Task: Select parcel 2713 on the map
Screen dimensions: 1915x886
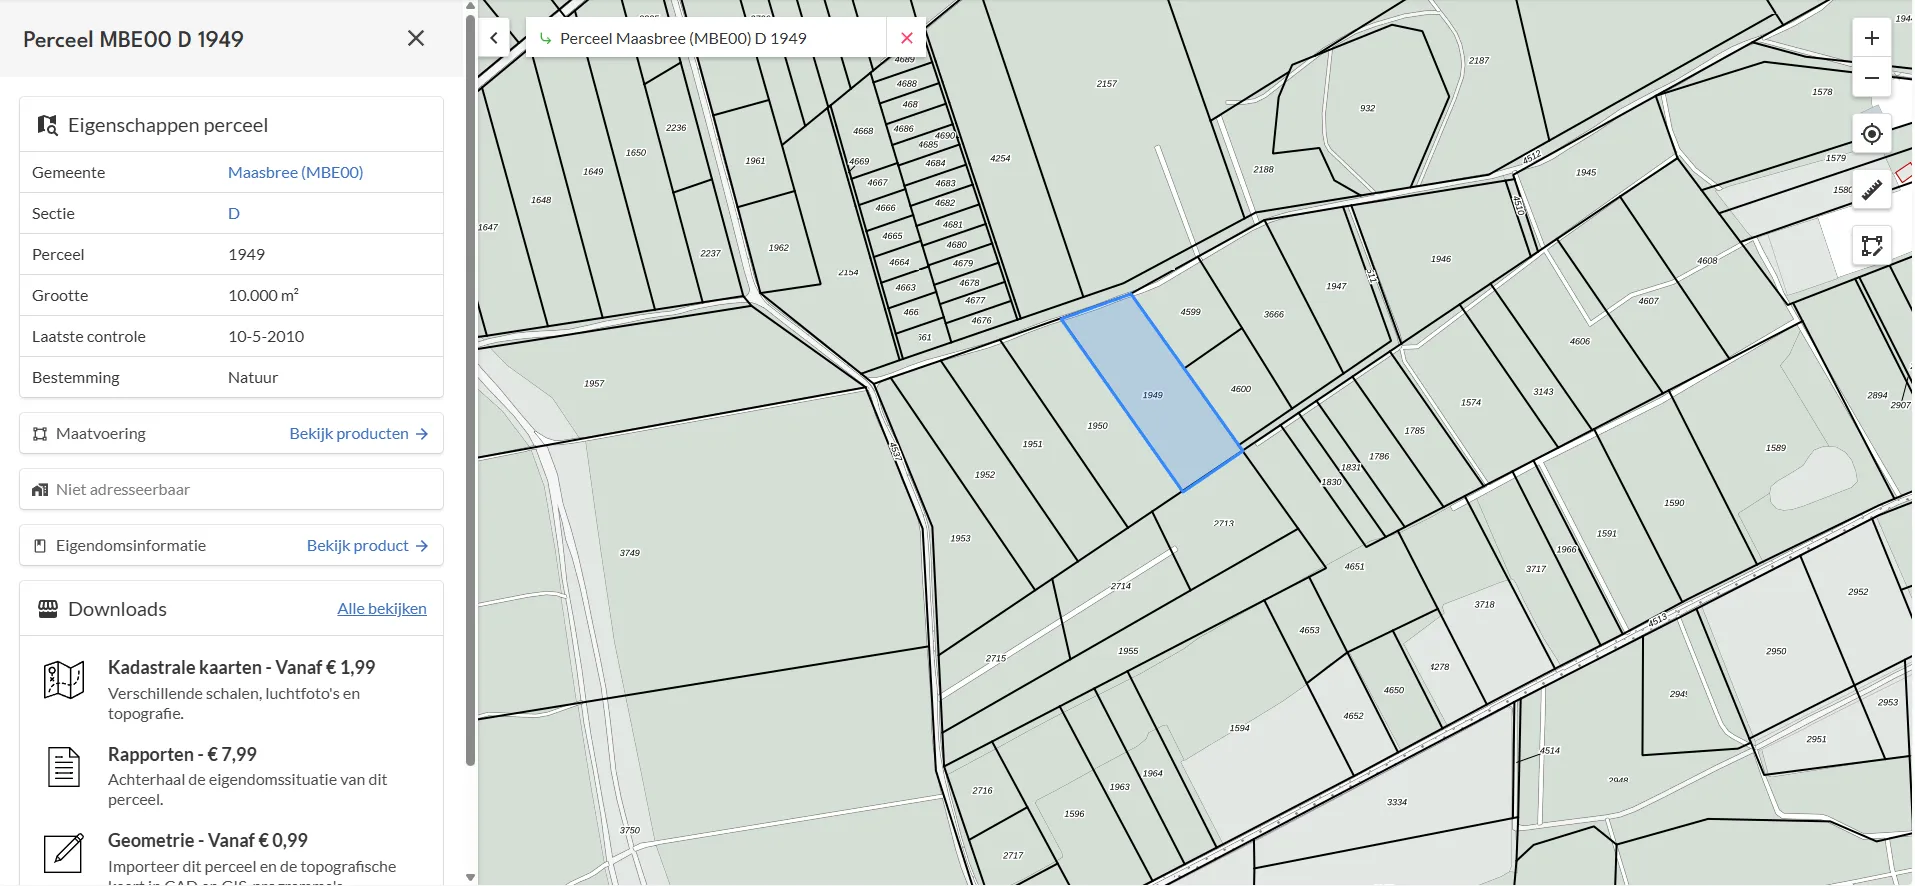Action: [1224, 524]
